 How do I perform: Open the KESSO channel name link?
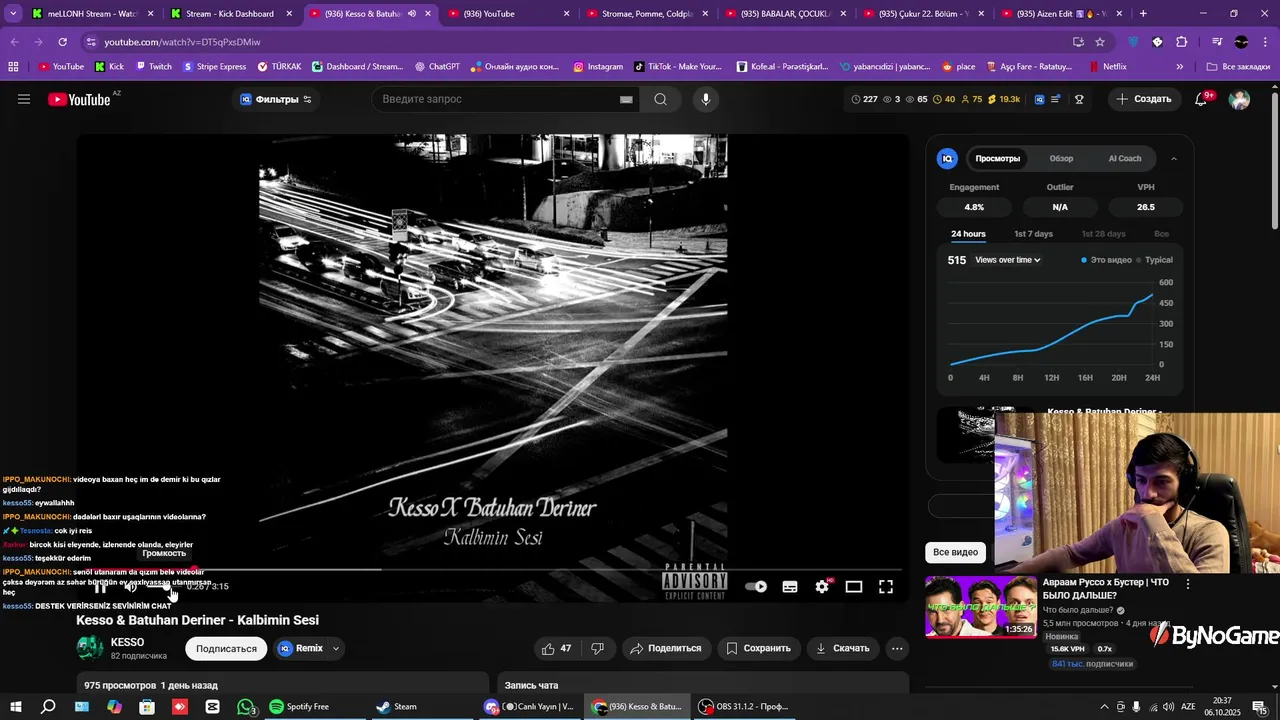pos(127,642)
